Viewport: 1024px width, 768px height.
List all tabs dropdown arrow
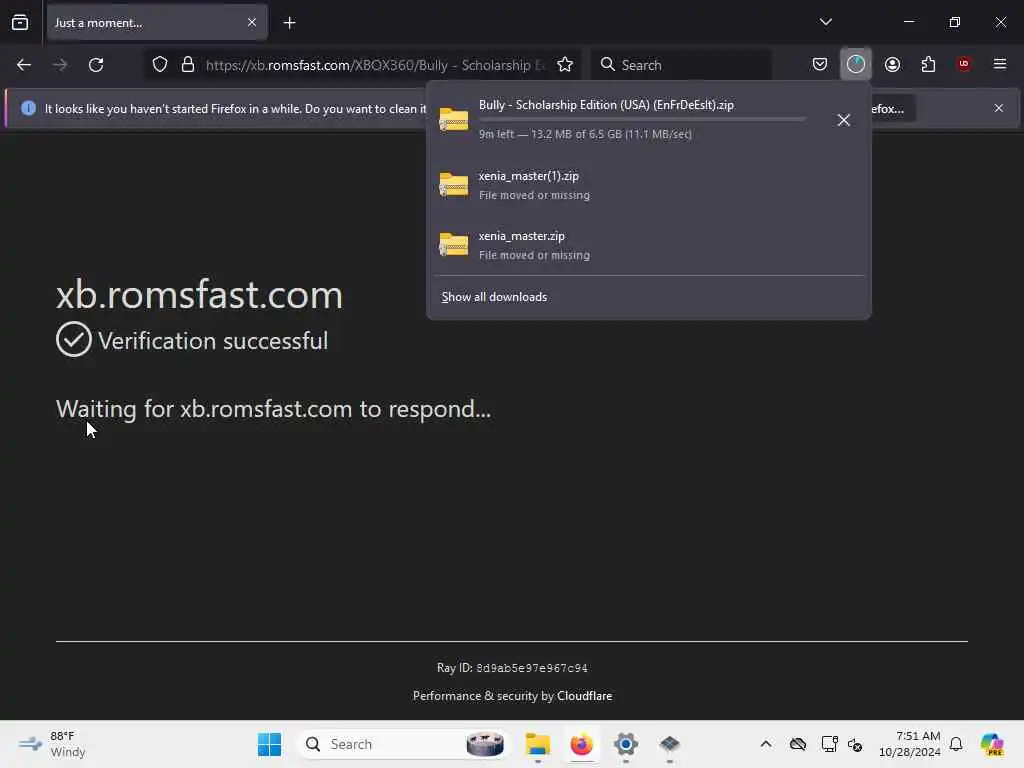pyautogui.click(x=825, y=22)
